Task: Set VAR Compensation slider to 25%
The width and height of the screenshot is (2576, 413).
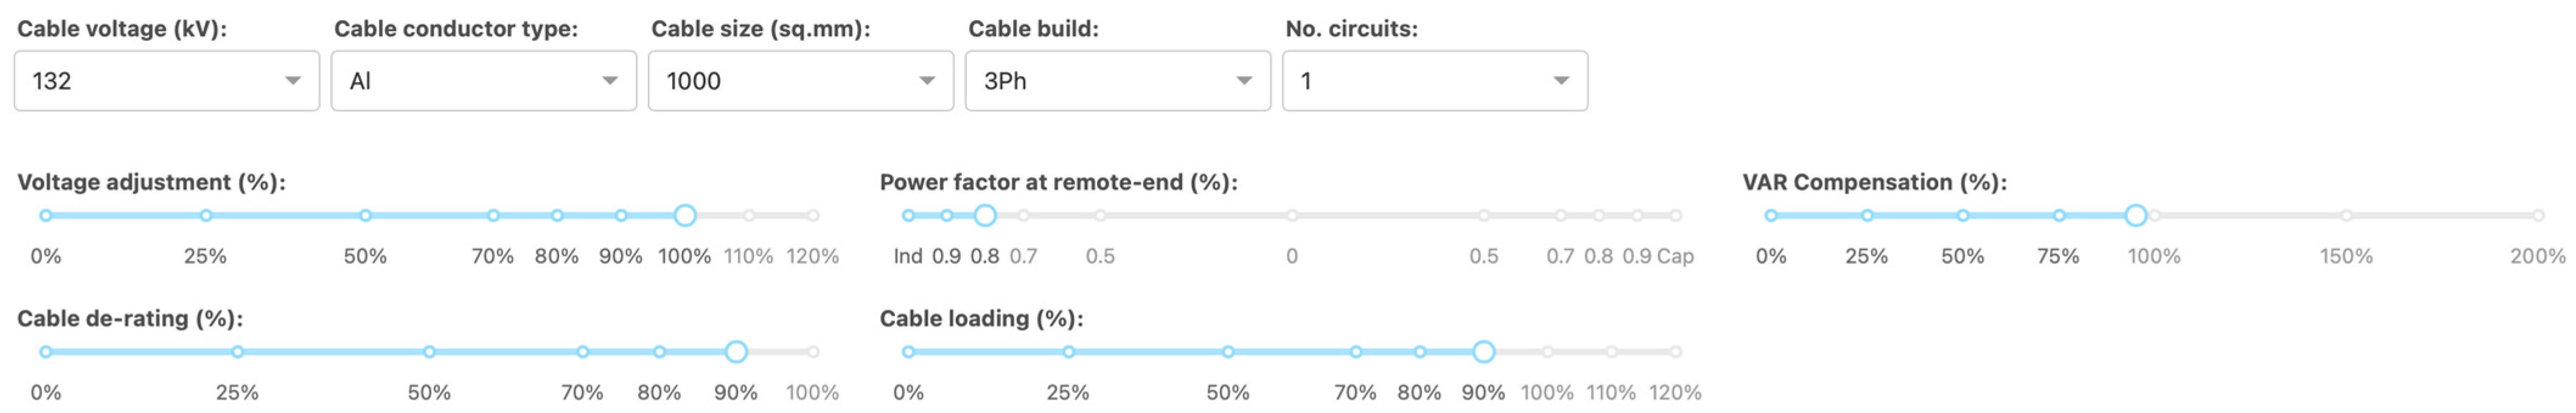Action: [1867, 215]
